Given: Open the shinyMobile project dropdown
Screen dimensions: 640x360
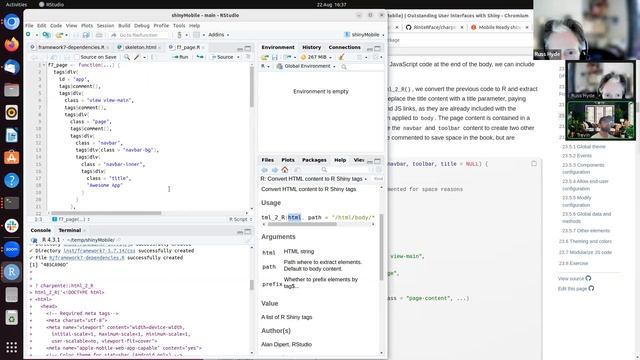Looking at the screenshot, I should [364, 35].
